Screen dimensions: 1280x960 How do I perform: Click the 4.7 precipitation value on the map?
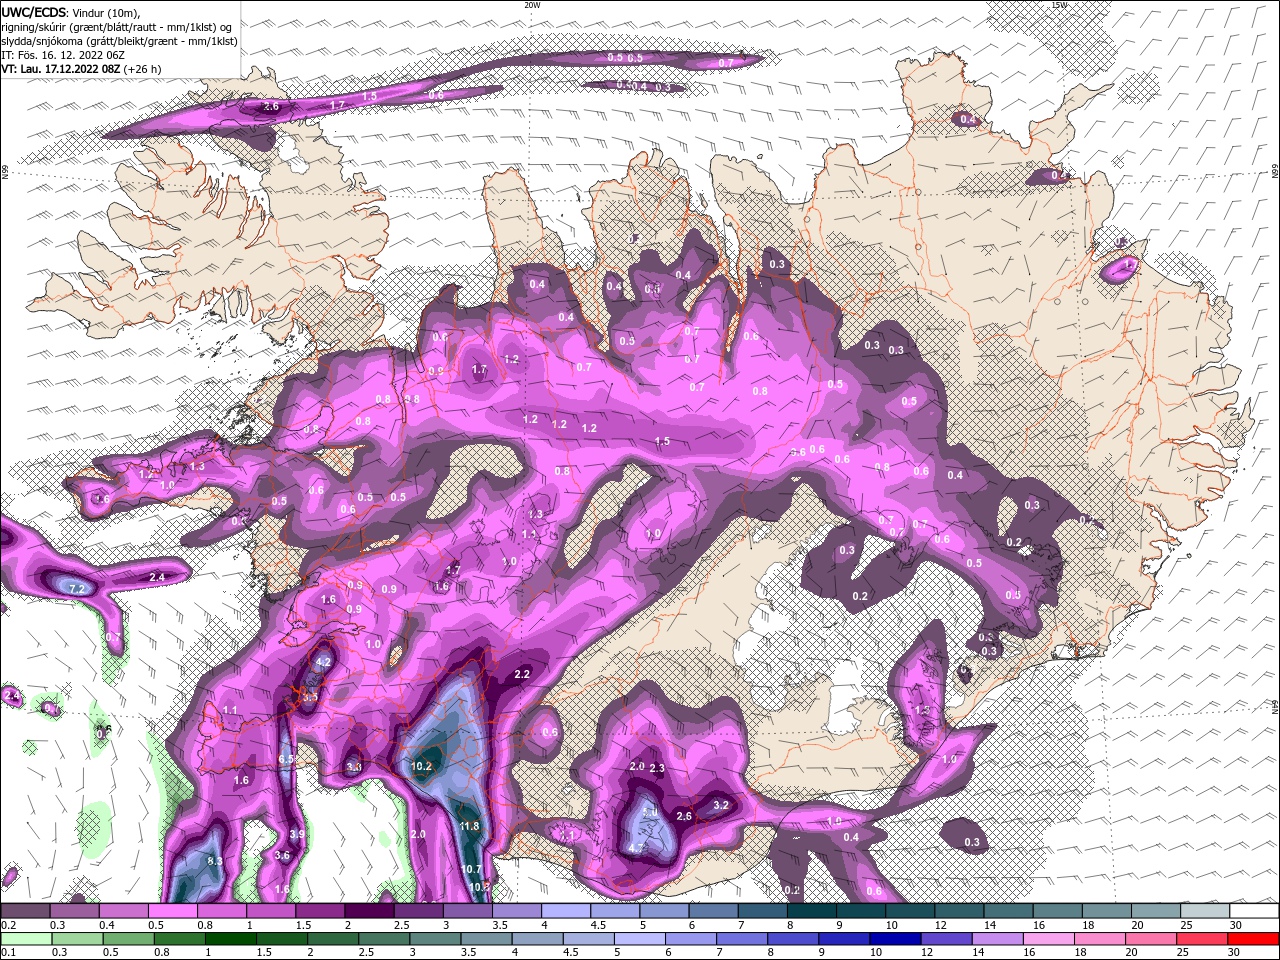point(636,848)
